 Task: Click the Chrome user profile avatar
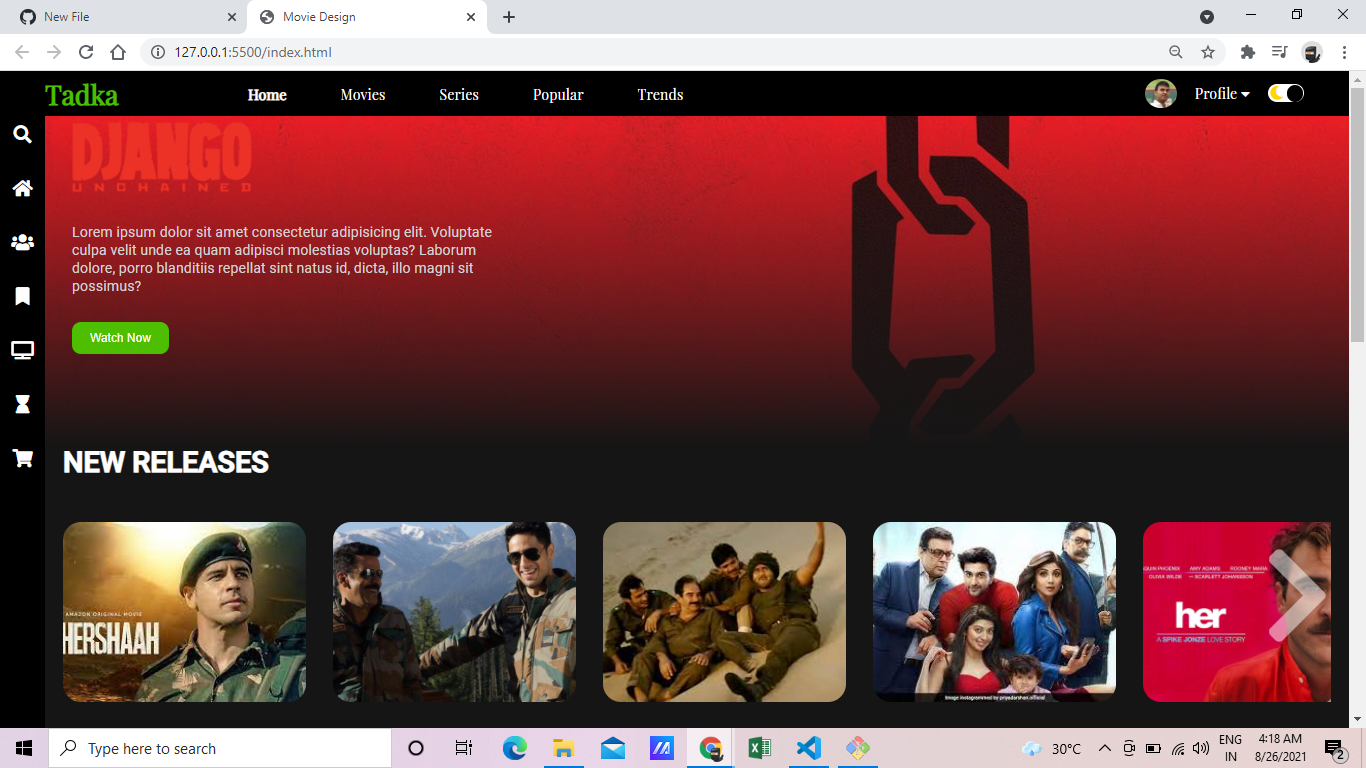1312,52
